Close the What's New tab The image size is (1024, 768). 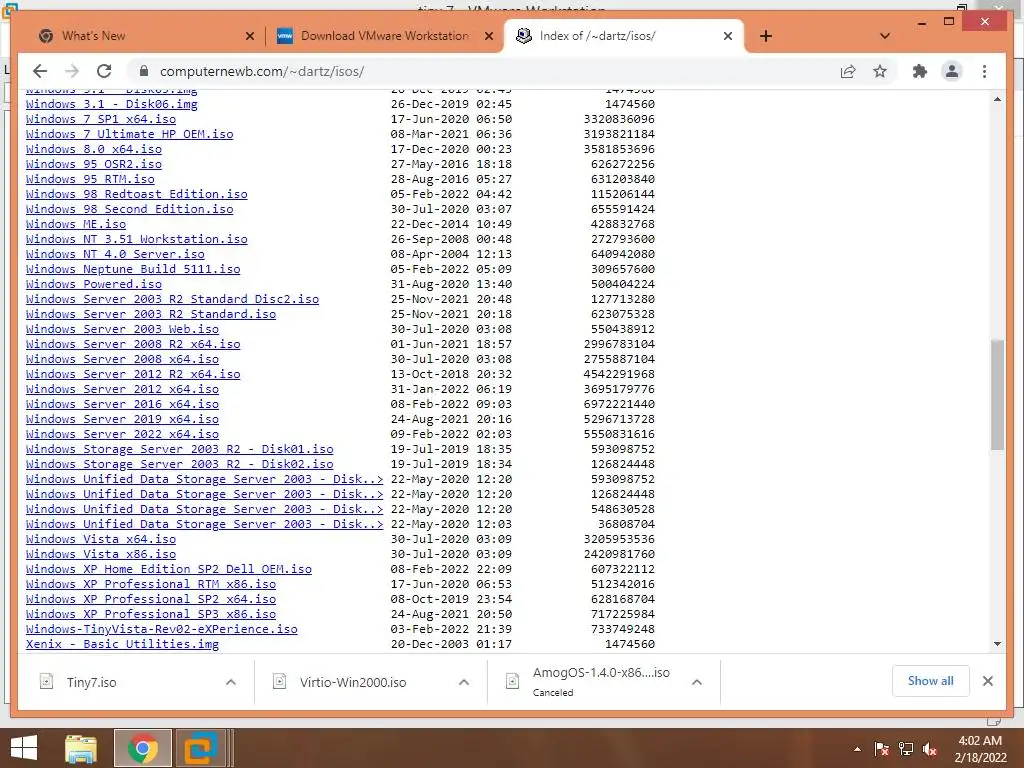pos(249,36)
